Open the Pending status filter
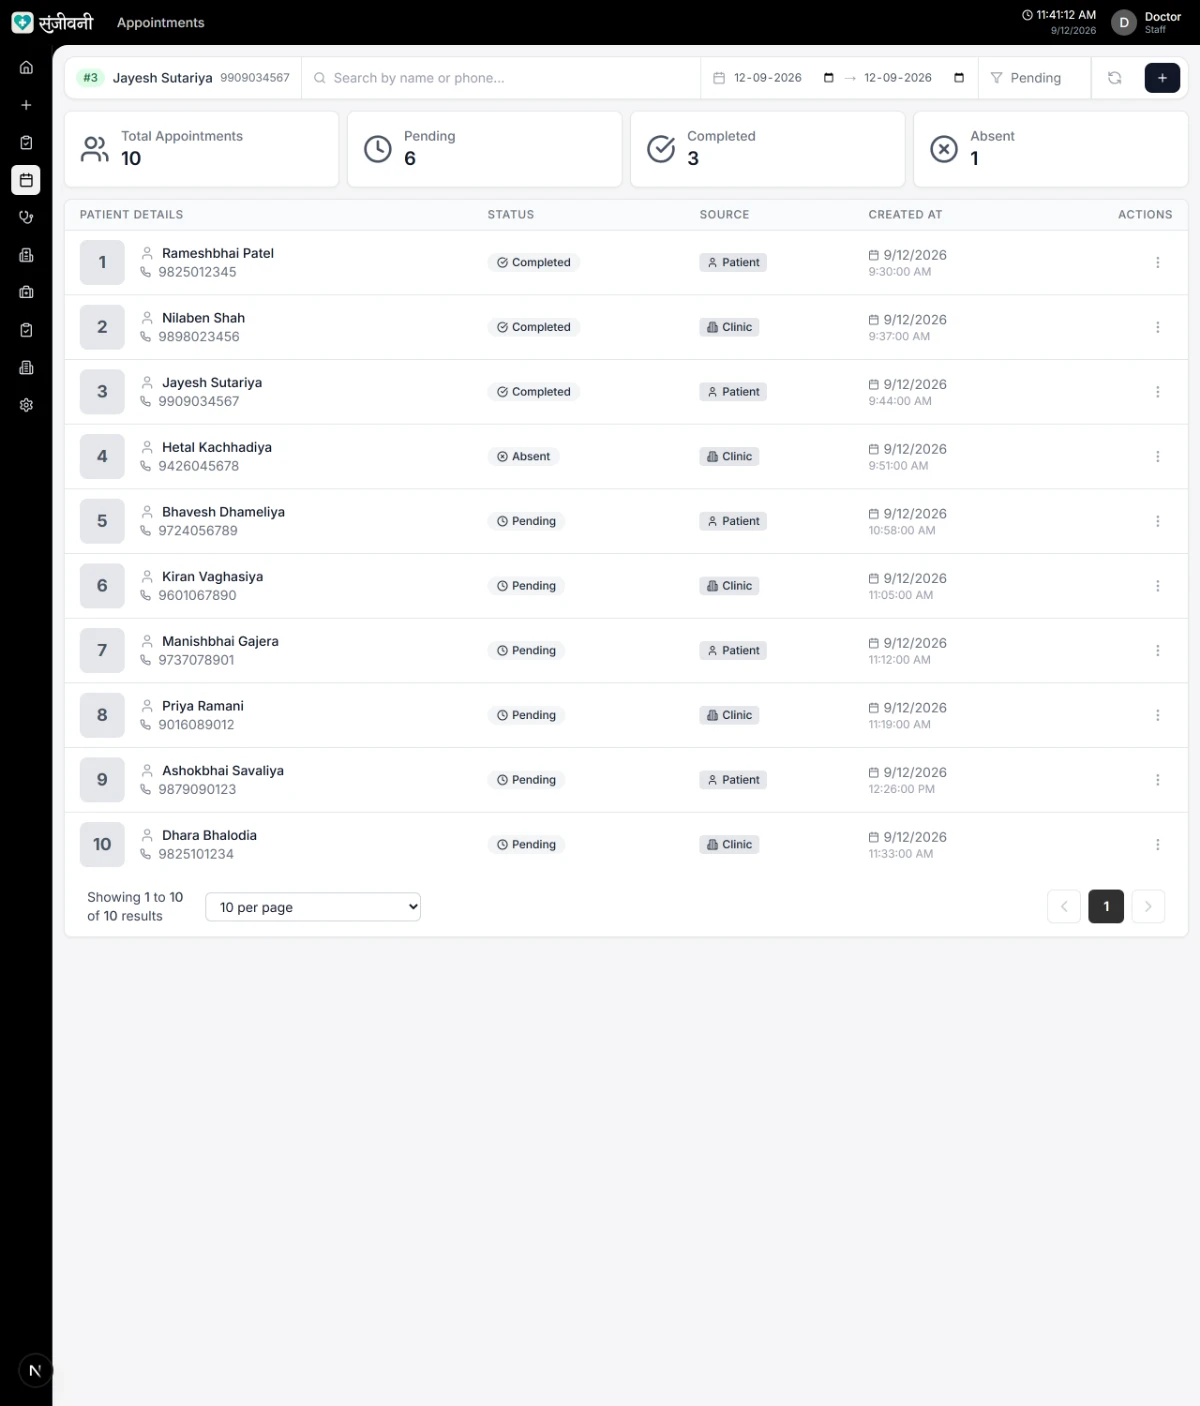 click(1035, 78)
